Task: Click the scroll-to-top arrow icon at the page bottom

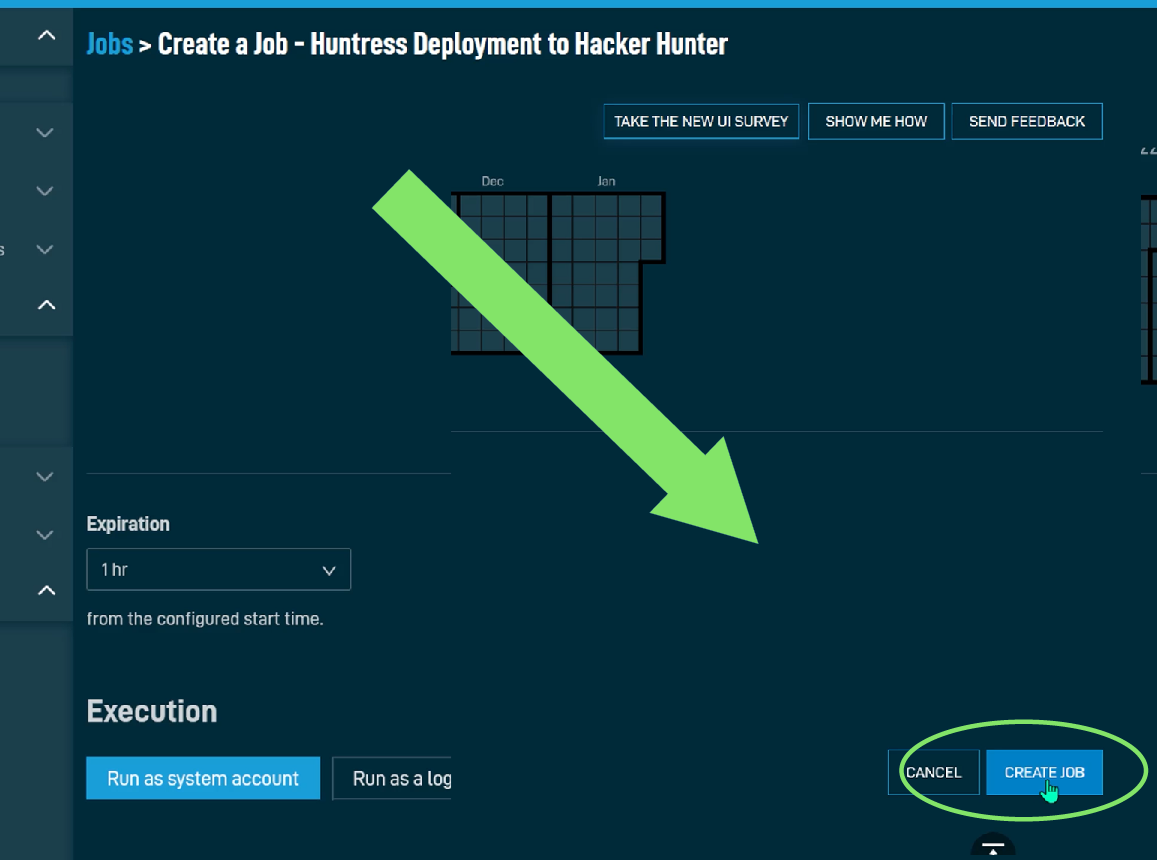Action: coord(993,846)
